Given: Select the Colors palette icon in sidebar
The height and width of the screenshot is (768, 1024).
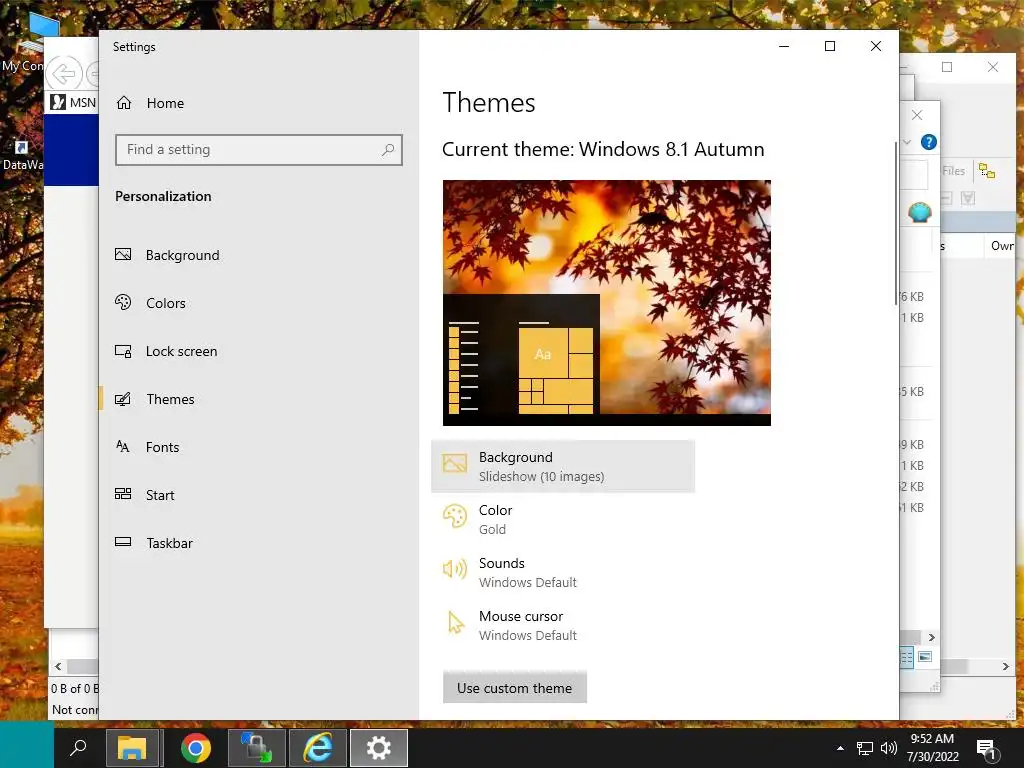Looking at the screenshot, I should tap(123, 302).
